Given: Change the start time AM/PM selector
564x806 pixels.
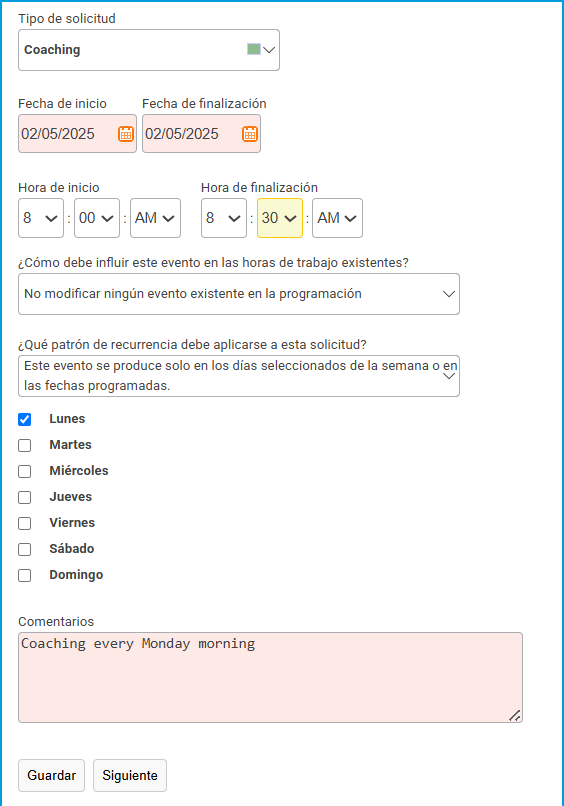Looking at the screenshot, I should [155, 218].
